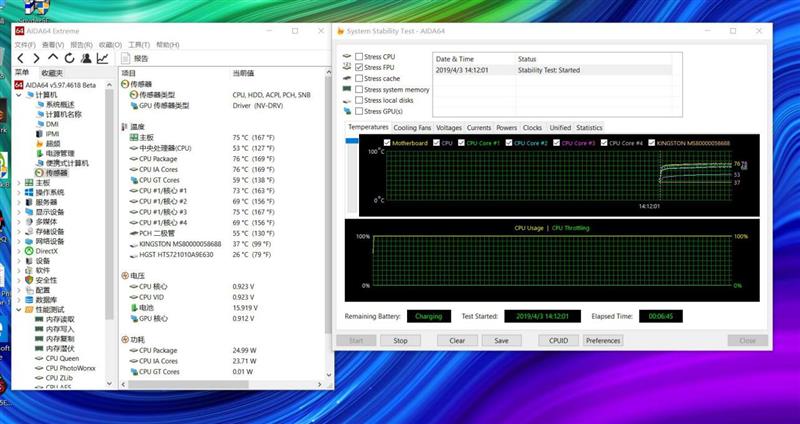Select the 电源管理 power management icon

click(40, 154)
